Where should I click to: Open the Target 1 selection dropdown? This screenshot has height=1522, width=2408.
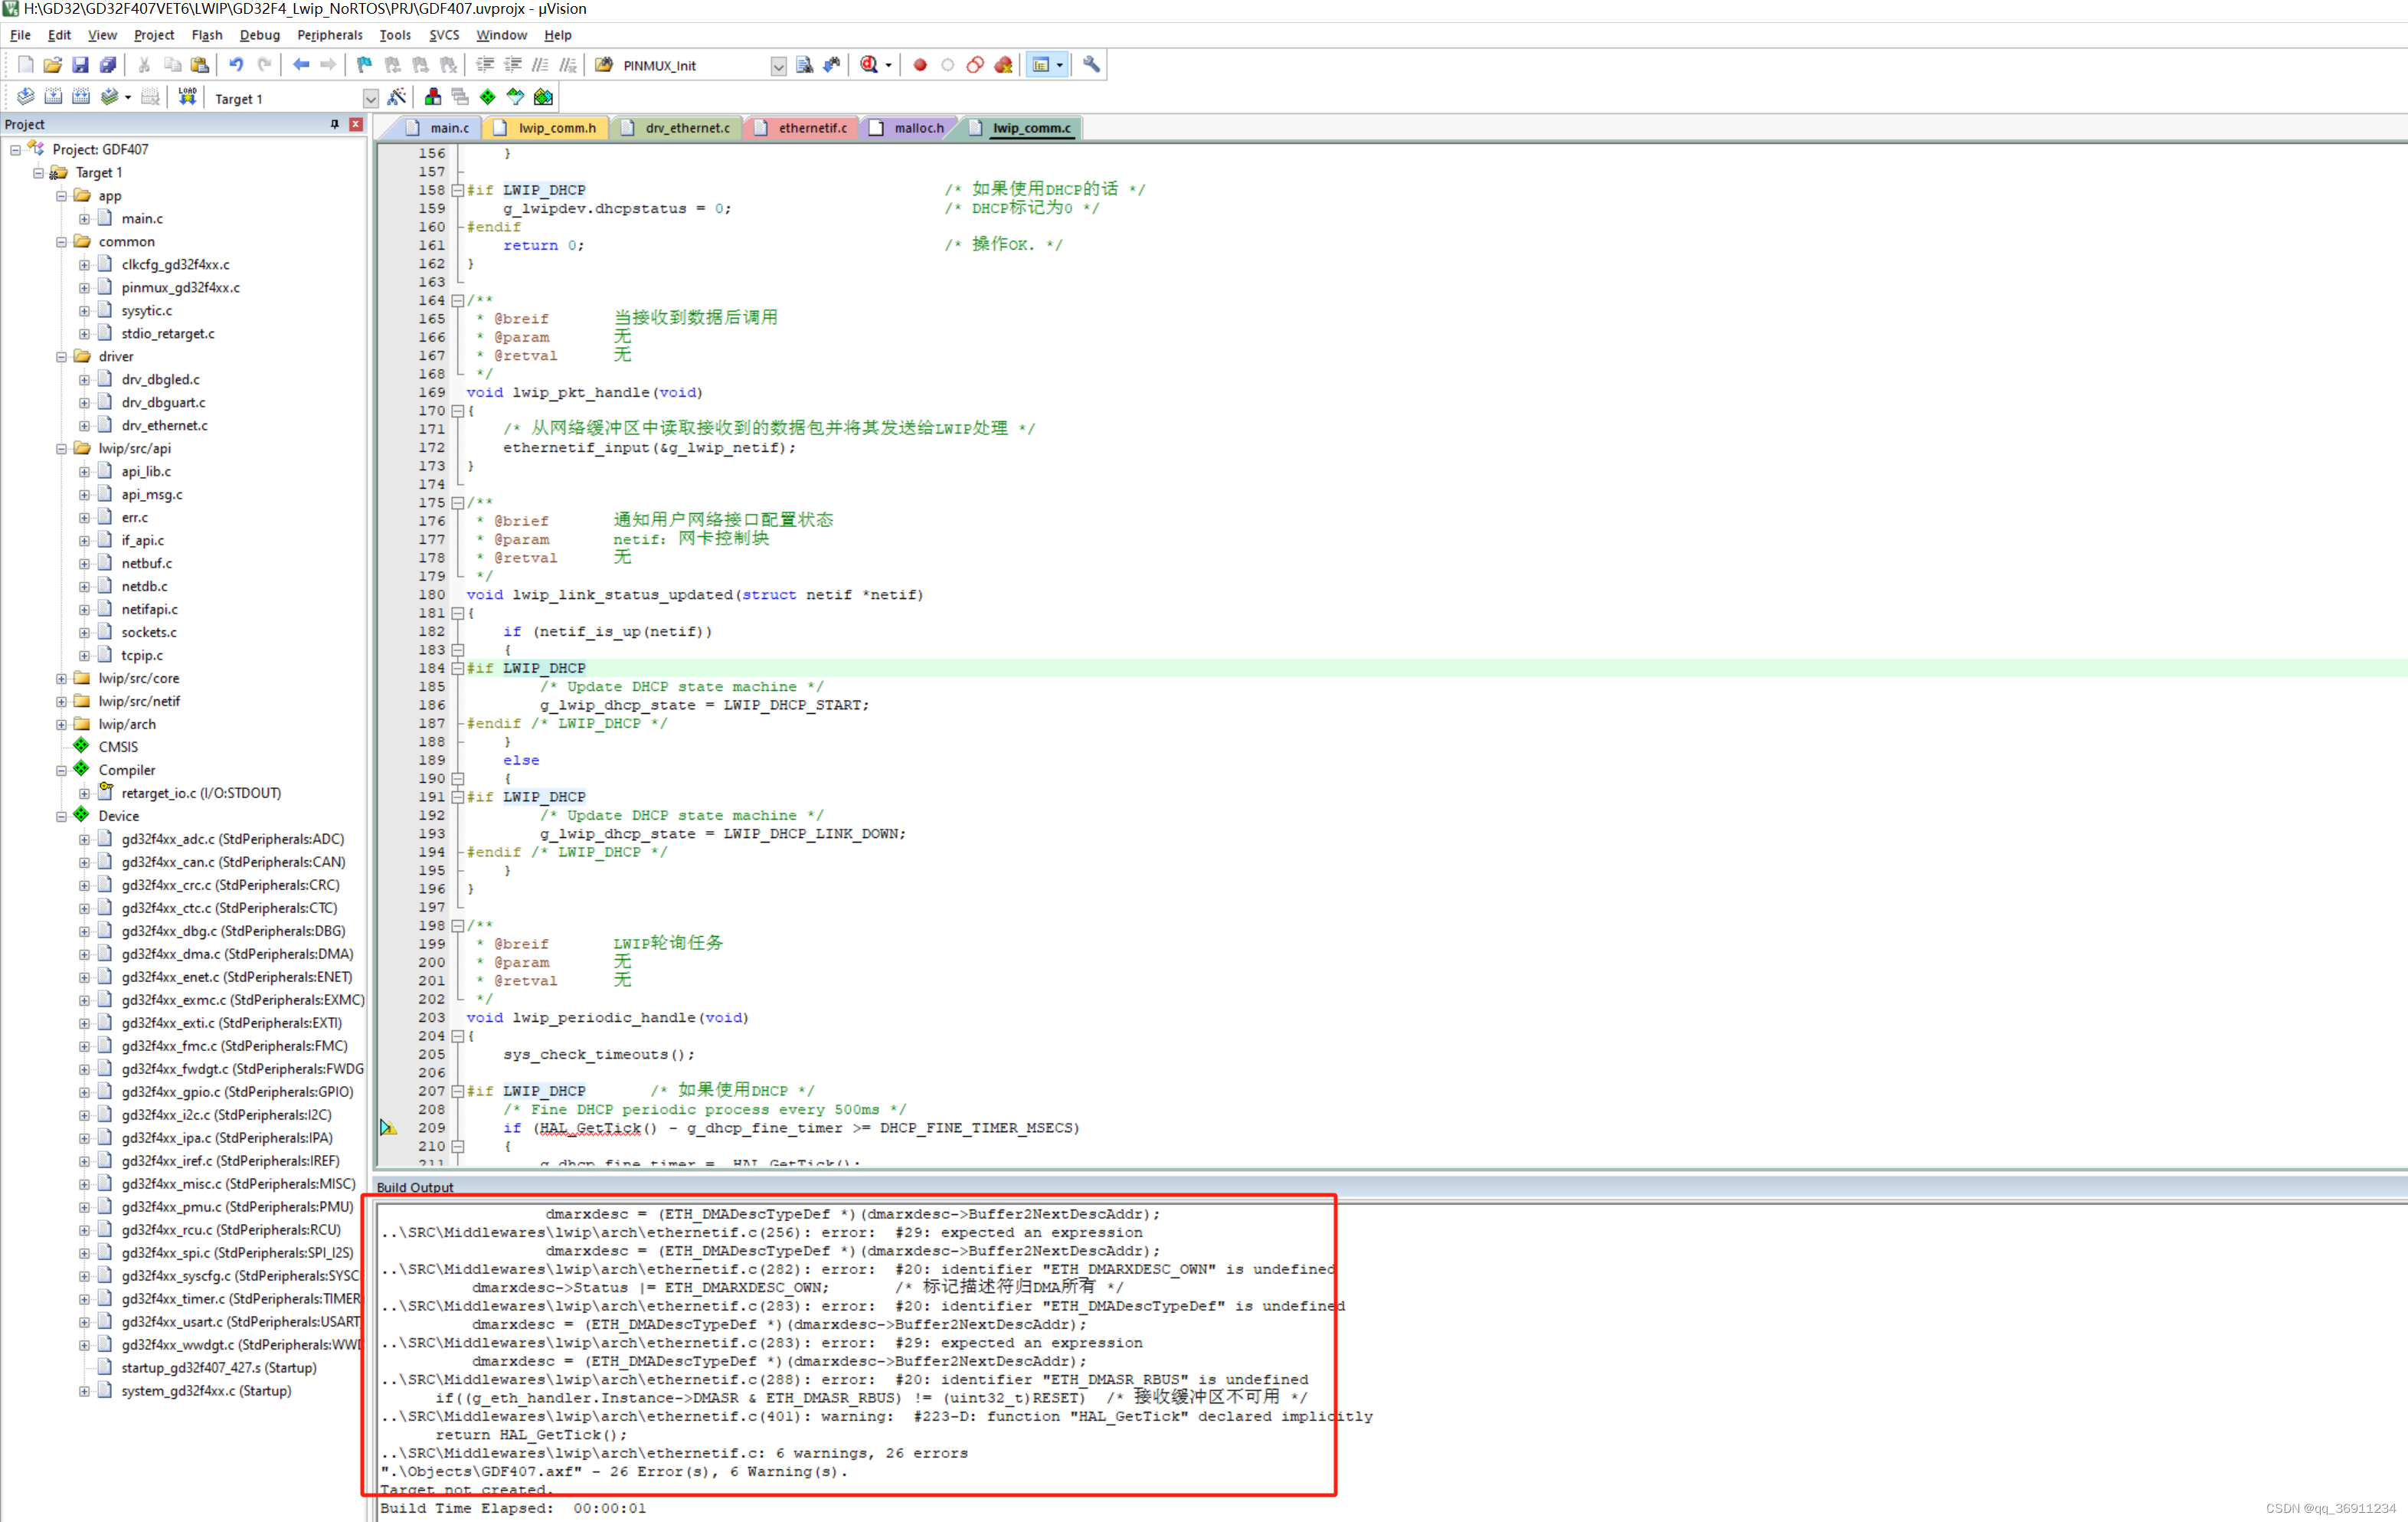tap(370, 98)
